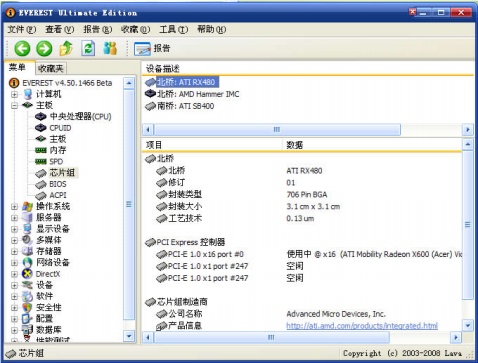Click the 显示设备 monitor icon
The image size is (478, 363).
(x=27, y=229)
